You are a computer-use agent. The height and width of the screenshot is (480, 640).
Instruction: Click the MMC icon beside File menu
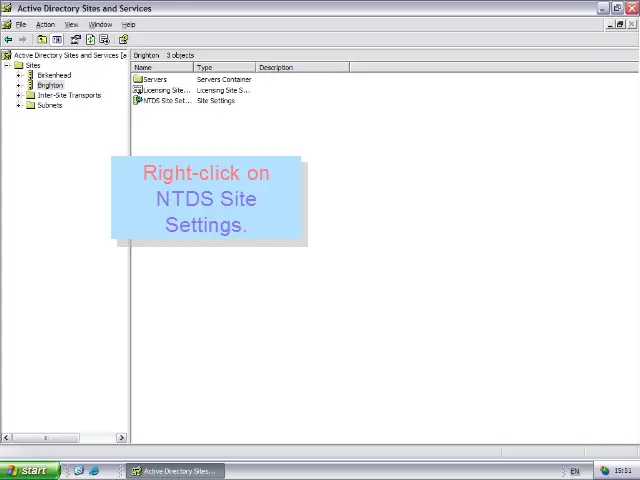point(7,24)
